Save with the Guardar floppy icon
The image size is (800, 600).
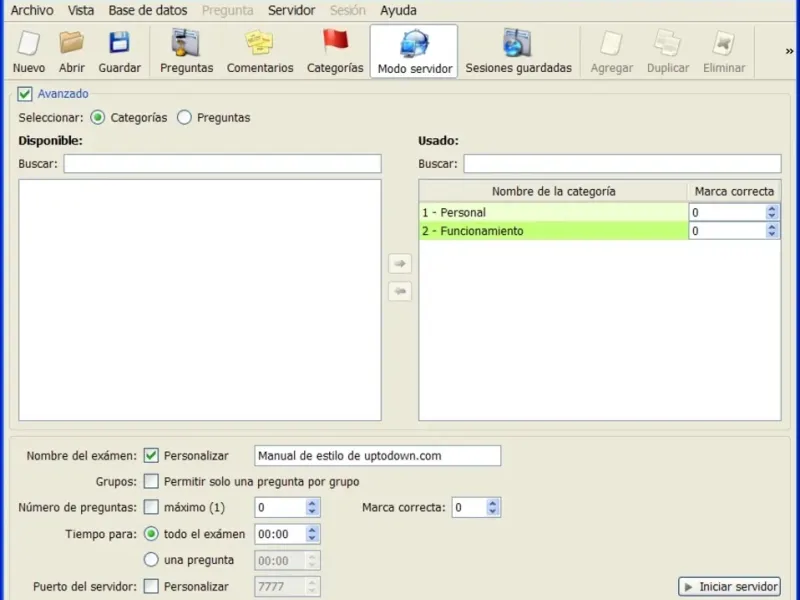119,51
